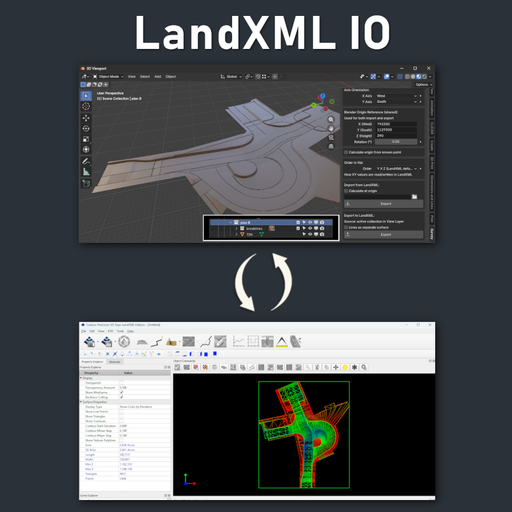Adjust the Rotation value slider
This screenshot has width=512, height=512.
pos(396,142)
